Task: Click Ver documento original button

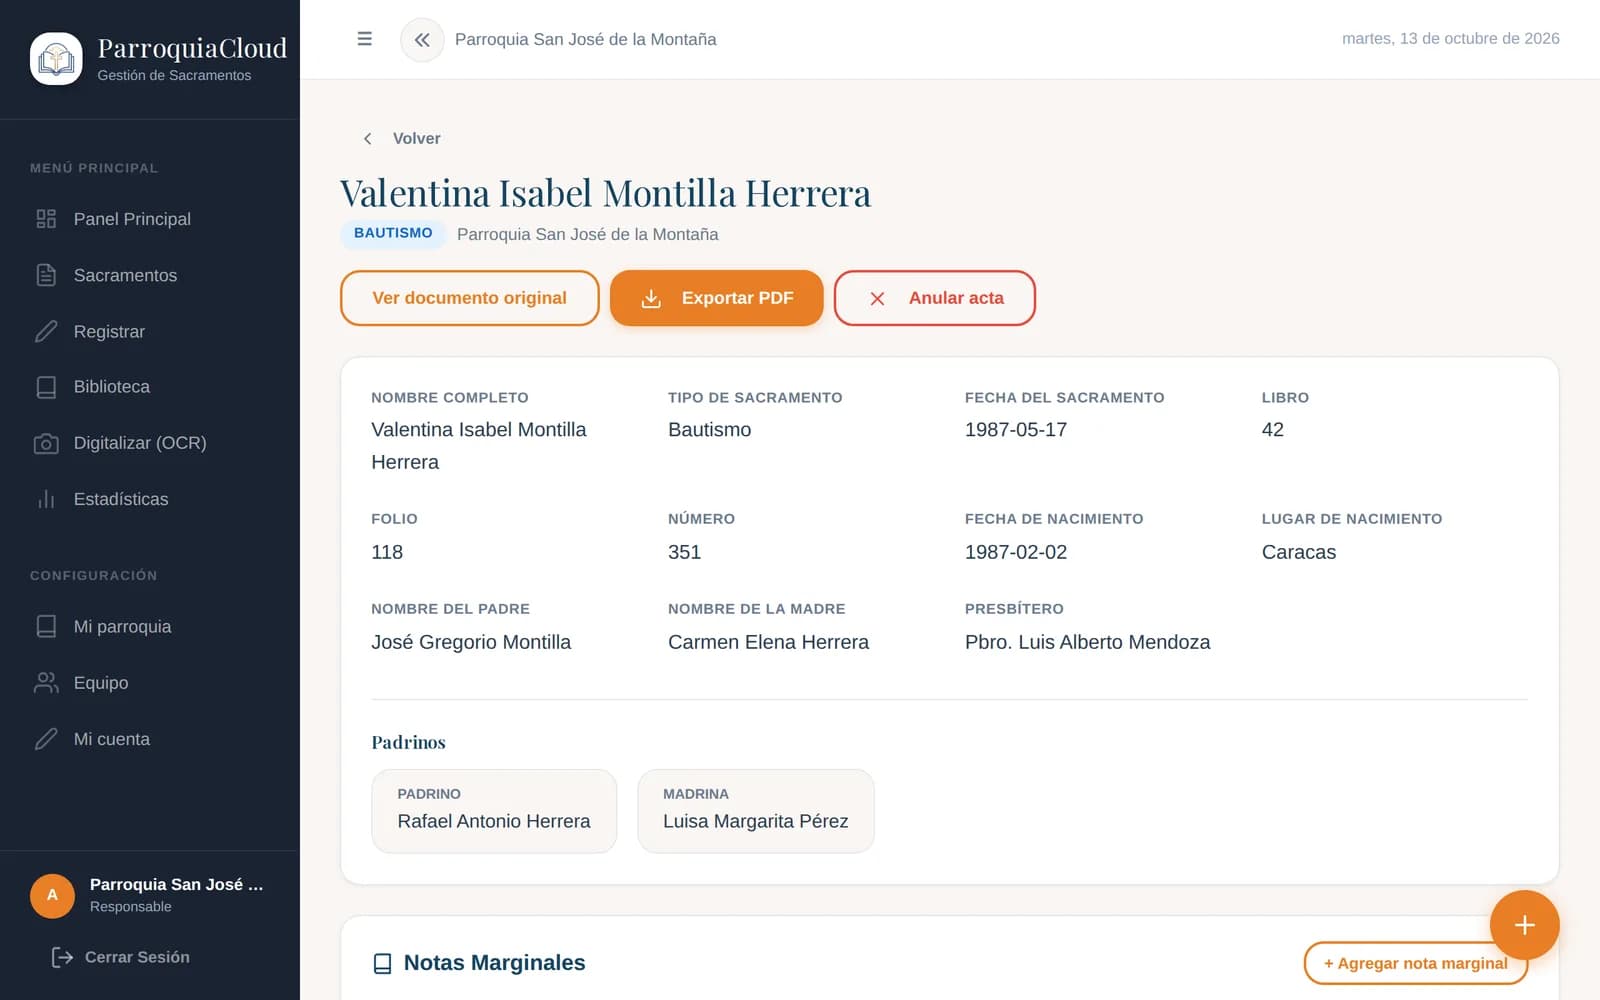Action: point(470,298)
